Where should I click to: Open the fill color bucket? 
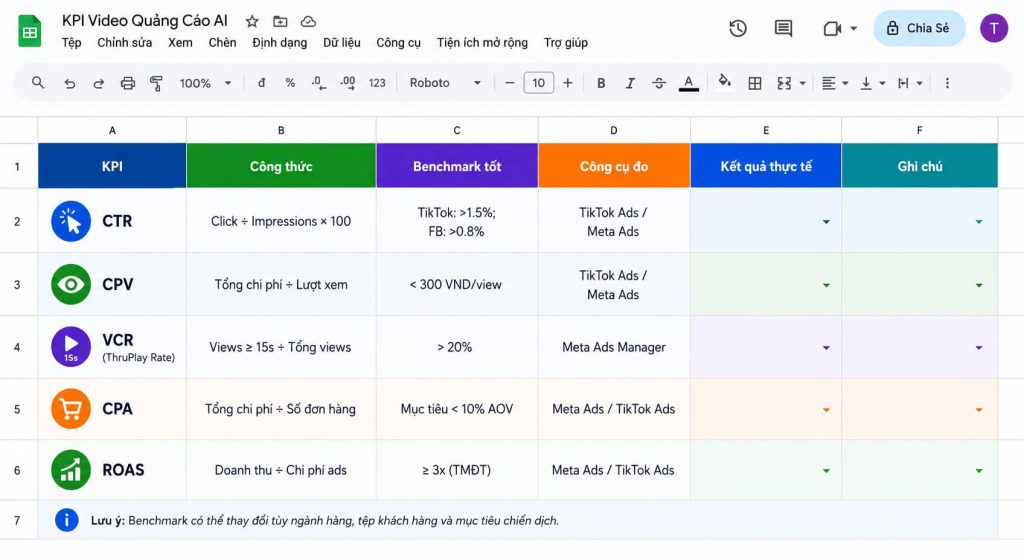point(724,82)
